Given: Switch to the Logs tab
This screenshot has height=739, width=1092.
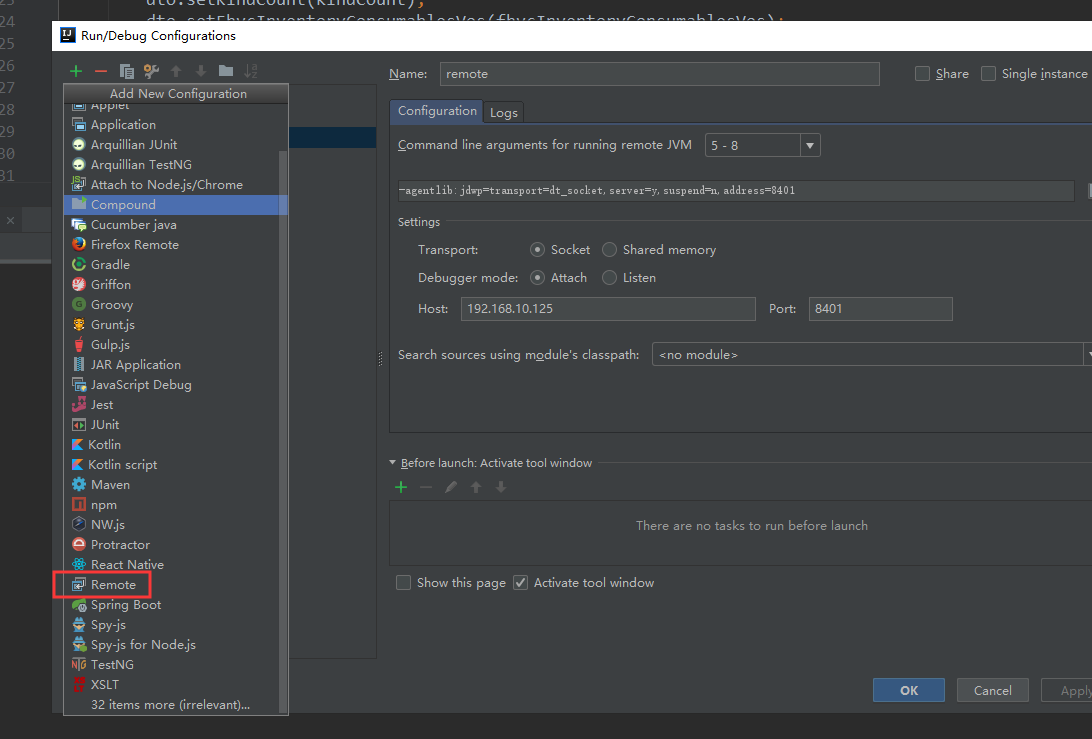Looking at the screenshot, I should [x=504, y=113].
